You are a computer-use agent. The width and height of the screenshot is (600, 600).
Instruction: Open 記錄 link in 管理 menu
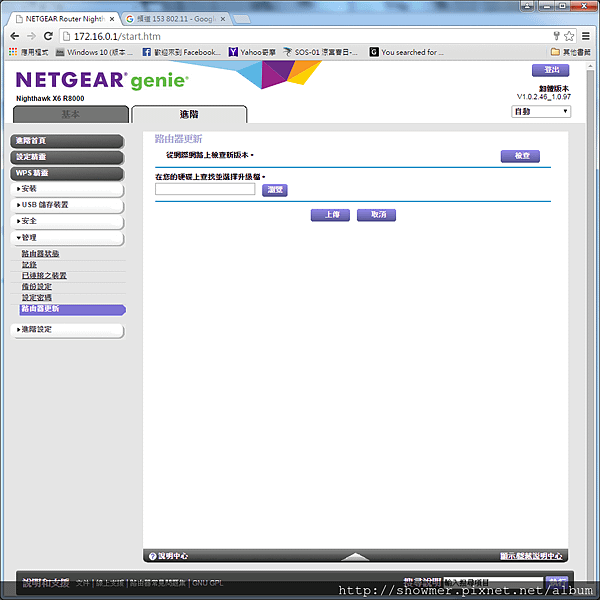click(29, 265)
